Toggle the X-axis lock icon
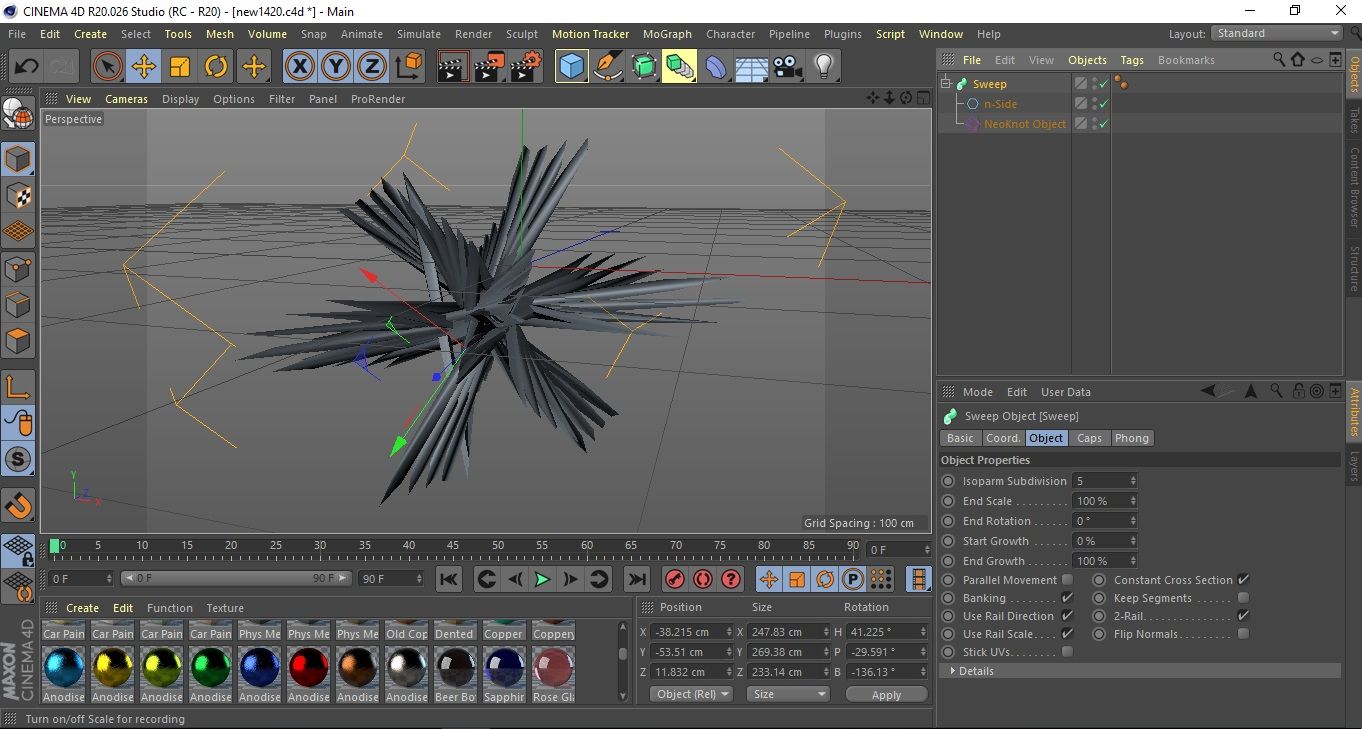Viewport: 1362px width, 729px height. click(x=299, y=67)
